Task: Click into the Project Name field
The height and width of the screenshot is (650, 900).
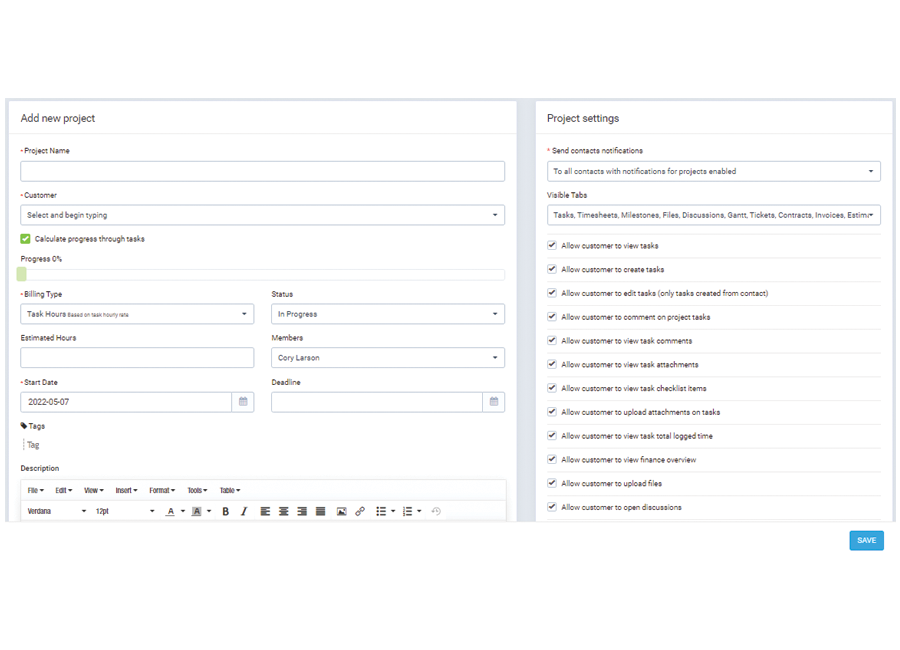Action: 262,171
